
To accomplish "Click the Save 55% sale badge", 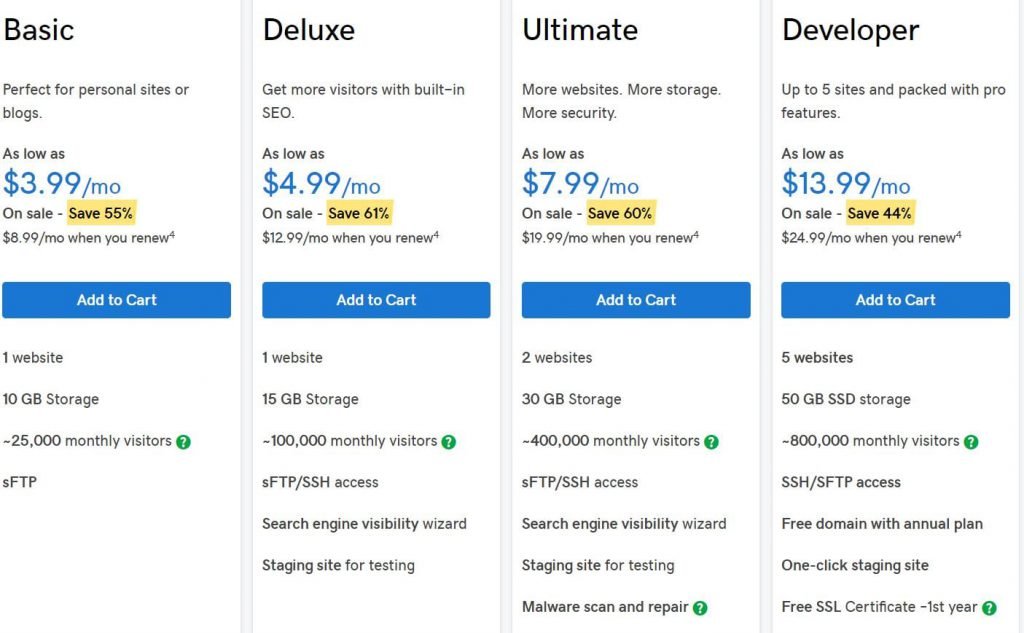I will [101, 213].
